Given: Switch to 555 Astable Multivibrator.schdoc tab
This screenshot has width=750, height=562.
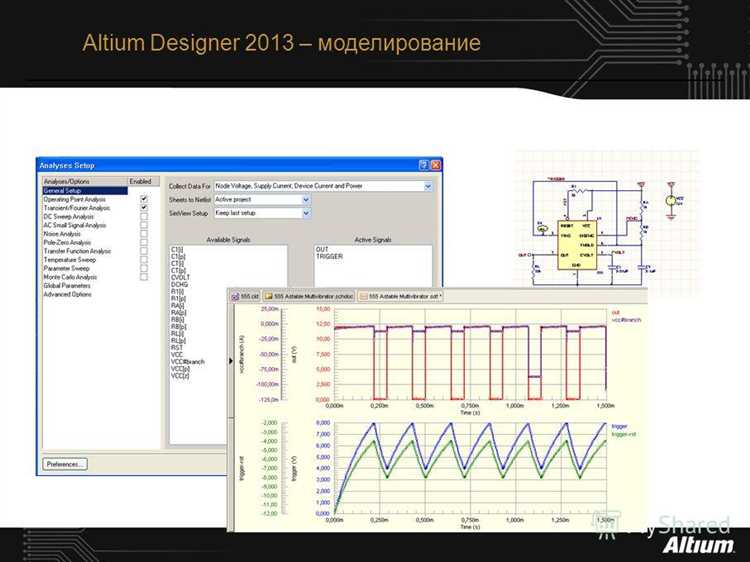Looking at the screenshot, I should (x=309, y=297).
